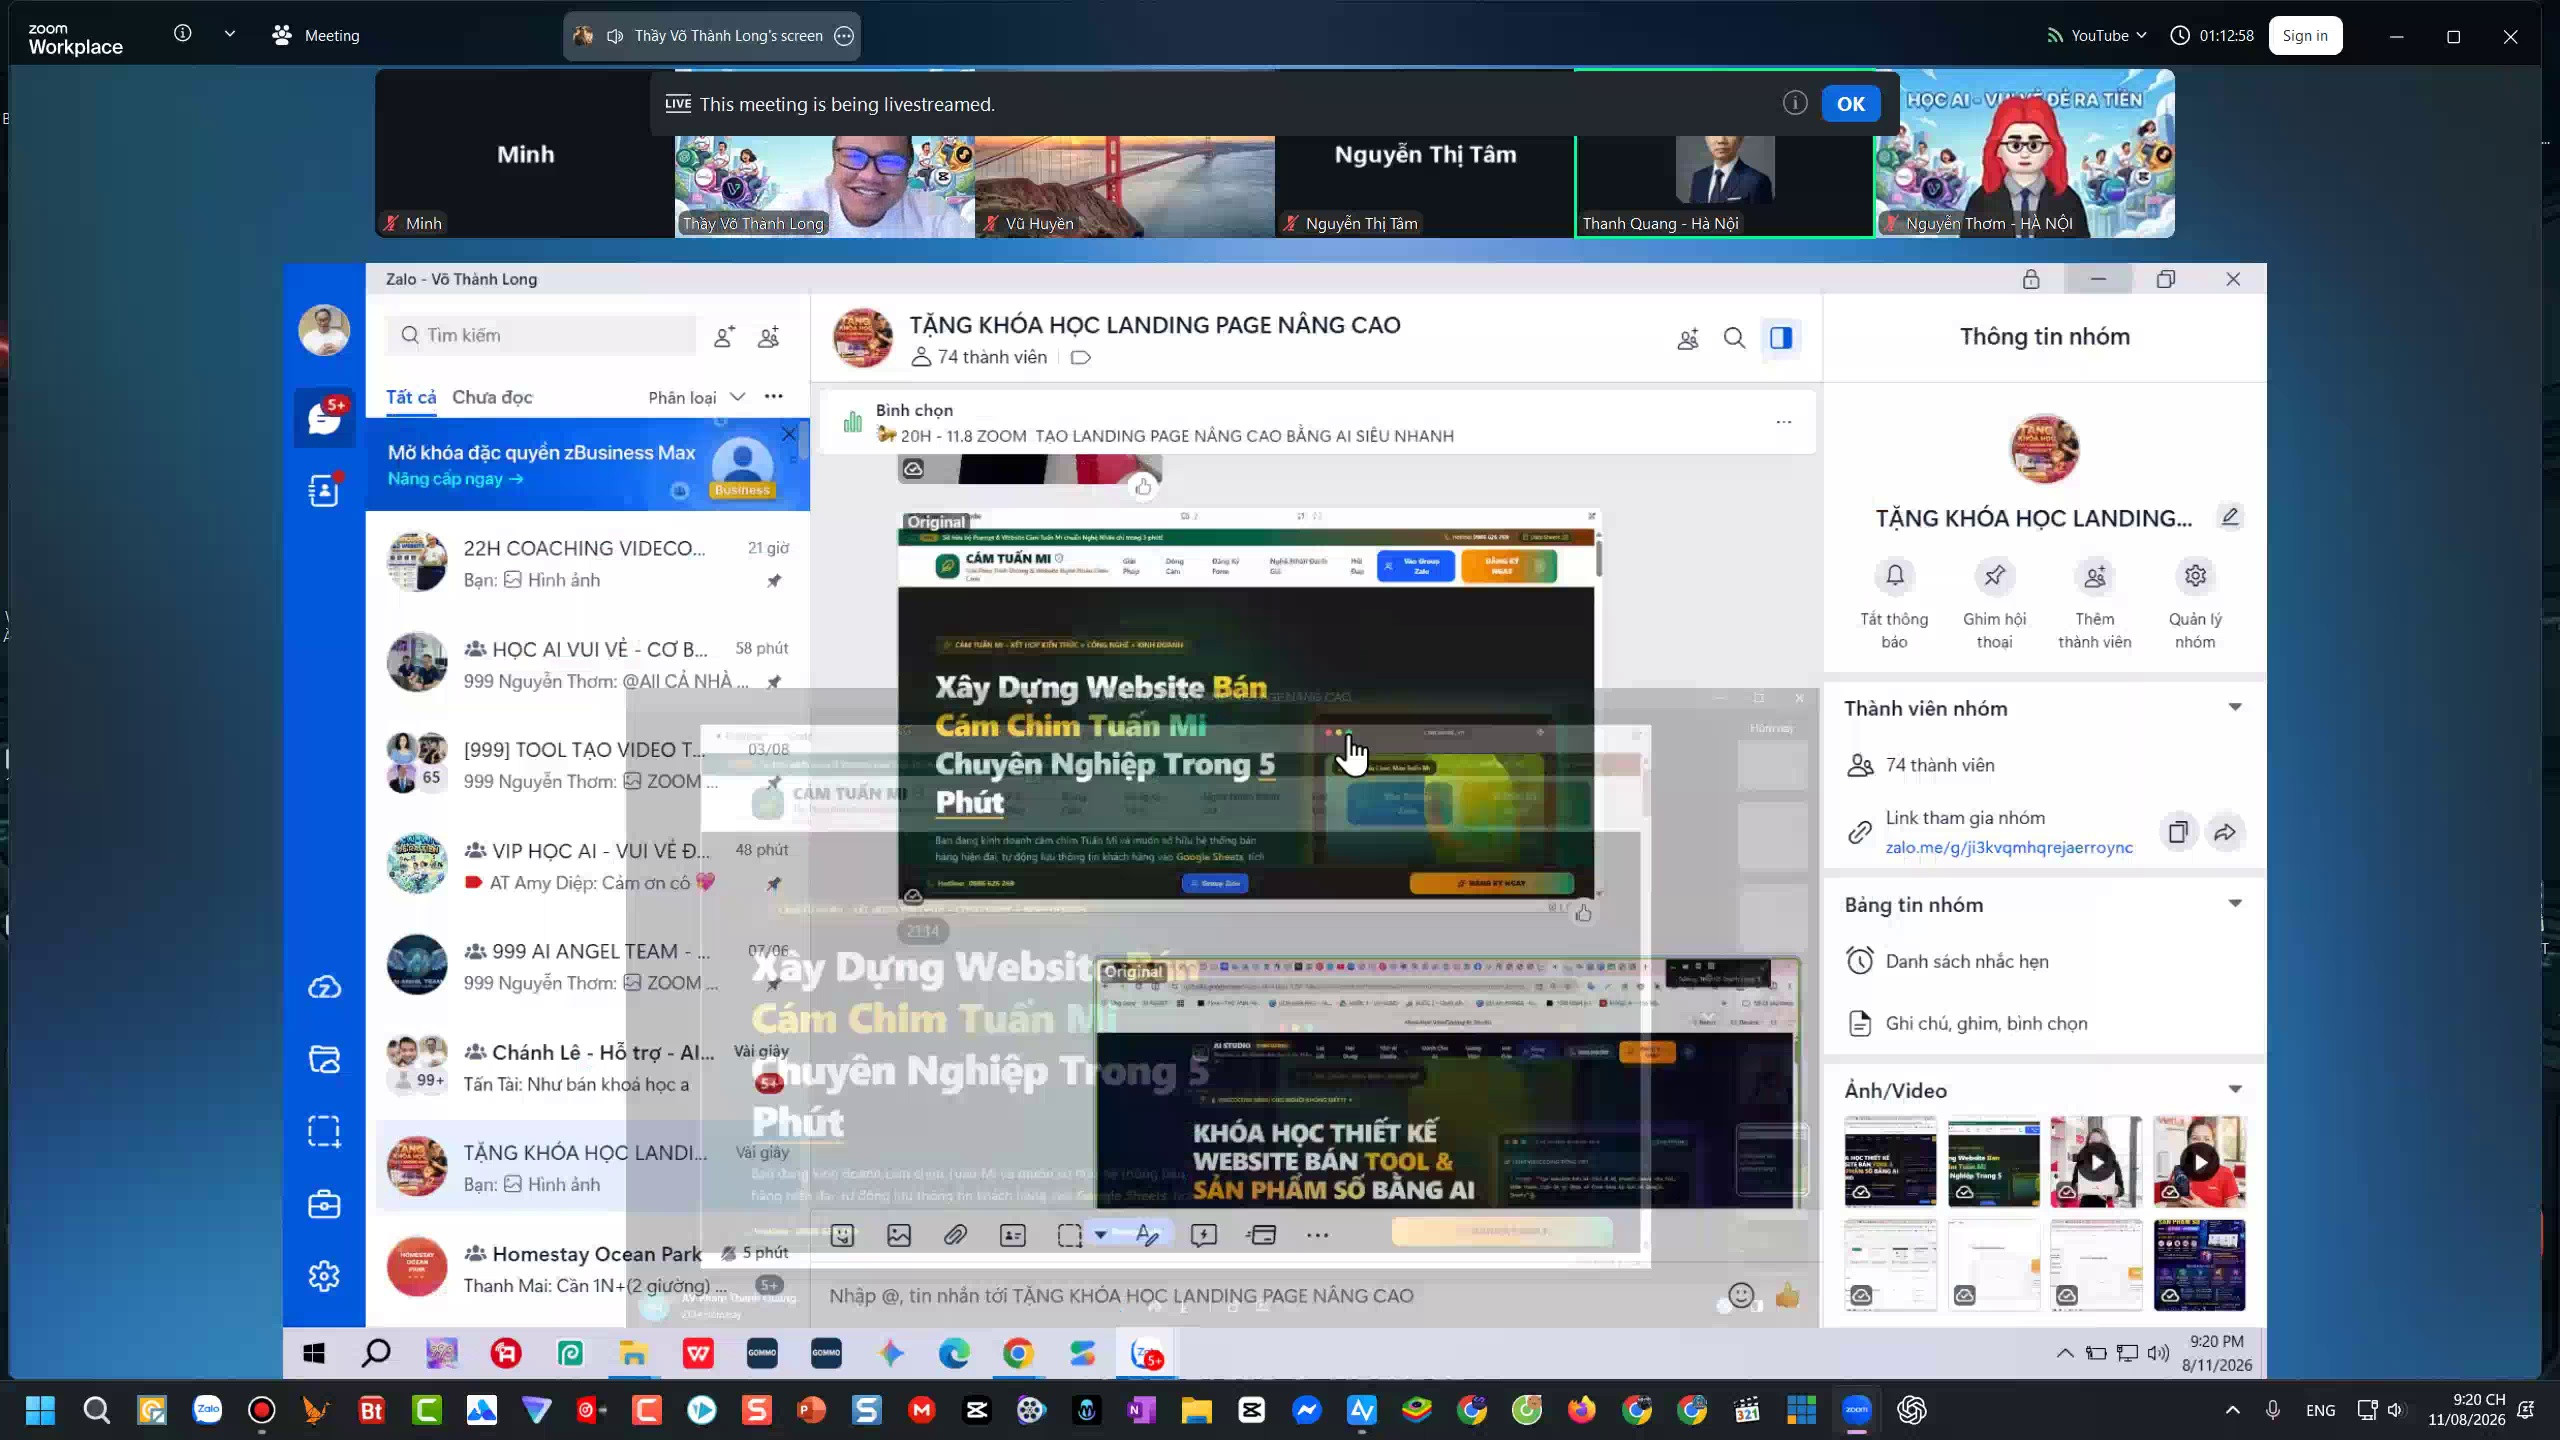This screenshot has width=2560, height=1440.
Task: Share the group join link
Action: pos(2225,832)
